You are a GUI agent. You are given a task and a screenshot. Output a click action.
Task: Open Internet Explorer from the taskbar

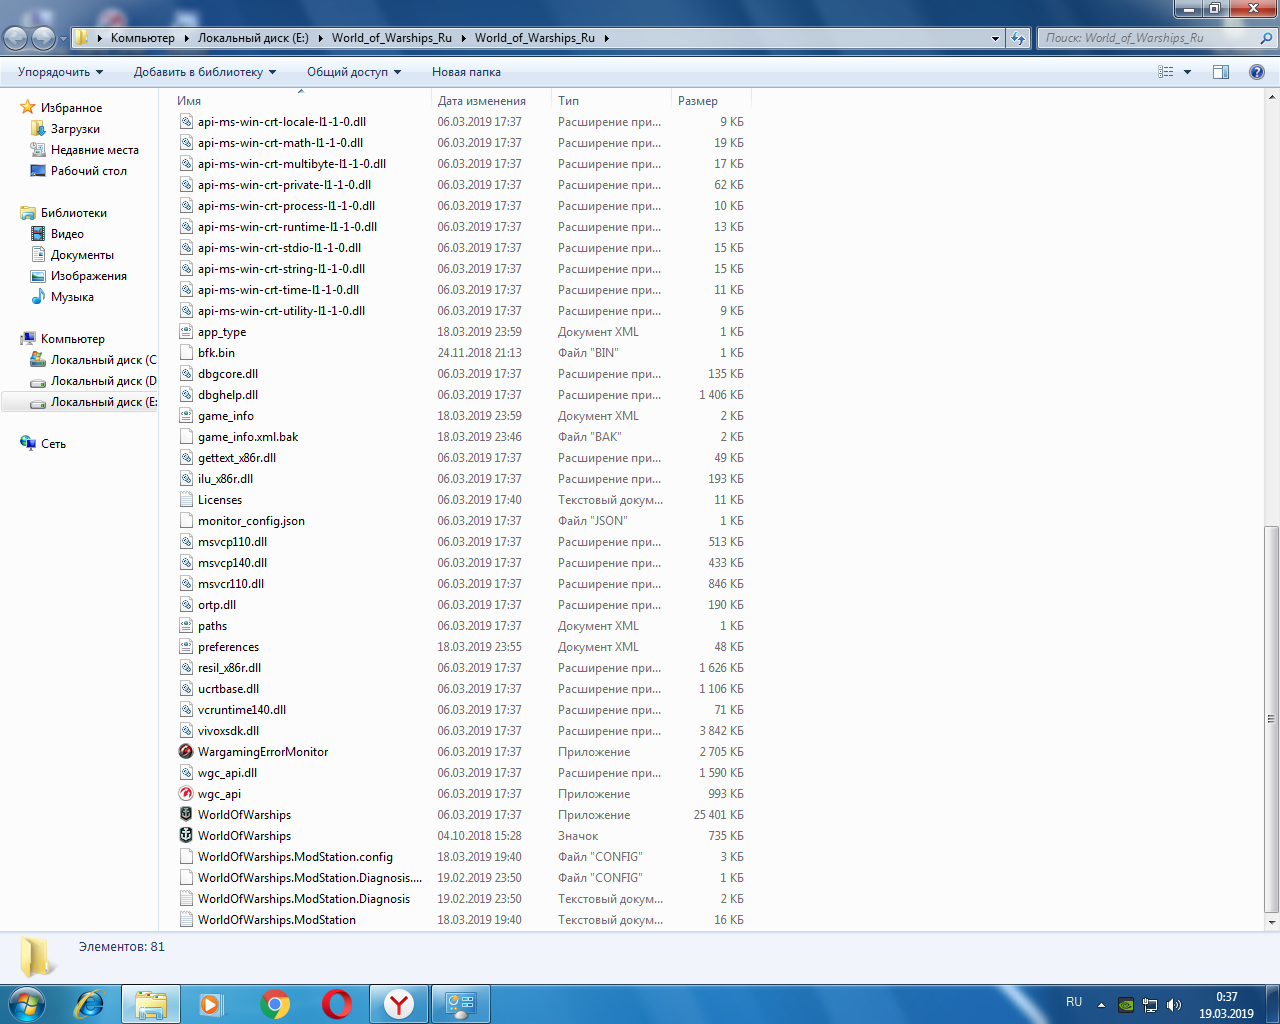pyautogui.click(x=90, y=1003)
